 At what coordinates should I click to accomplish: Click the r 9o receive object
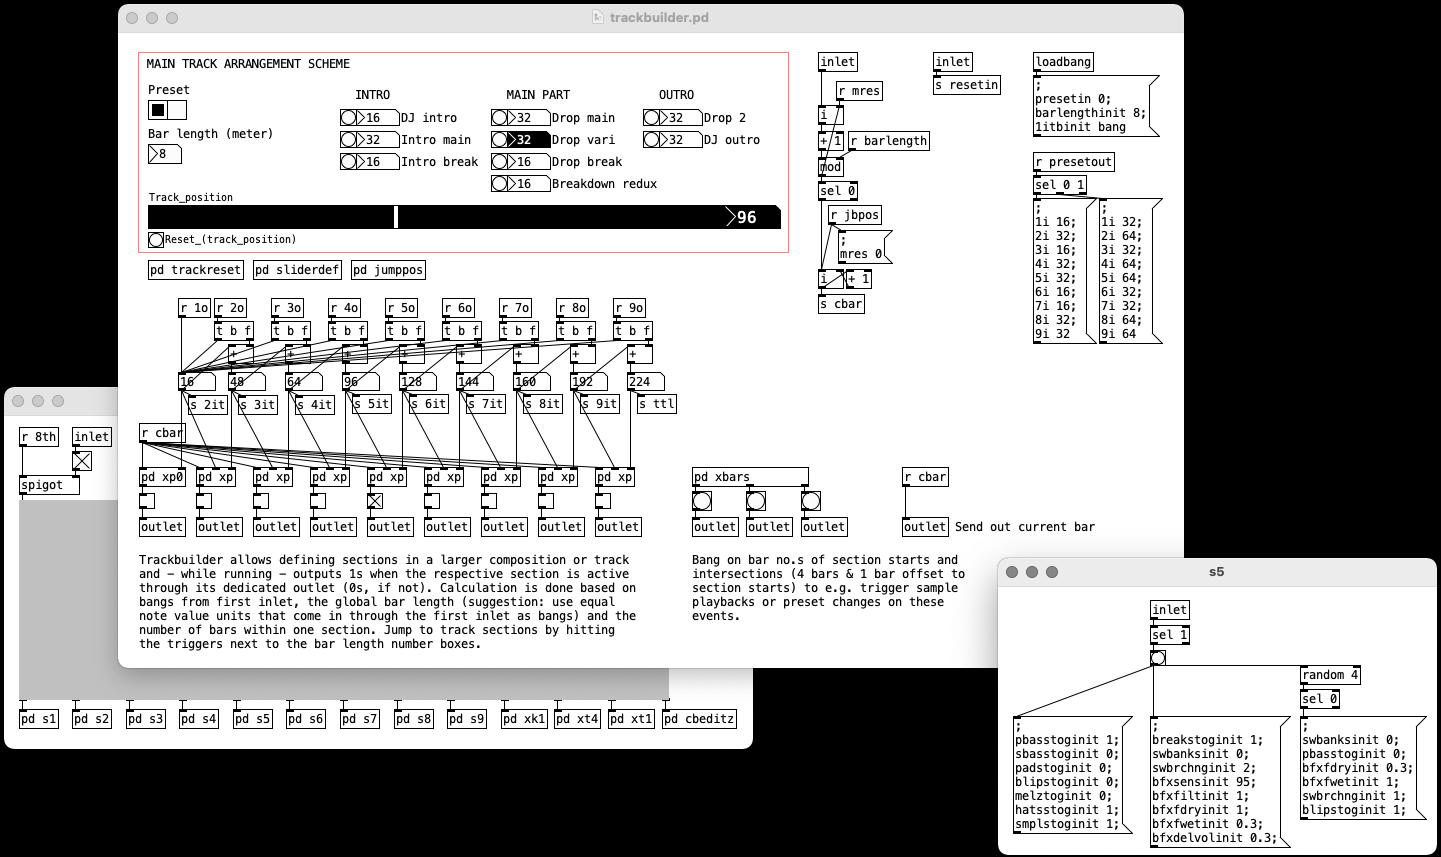630,308
